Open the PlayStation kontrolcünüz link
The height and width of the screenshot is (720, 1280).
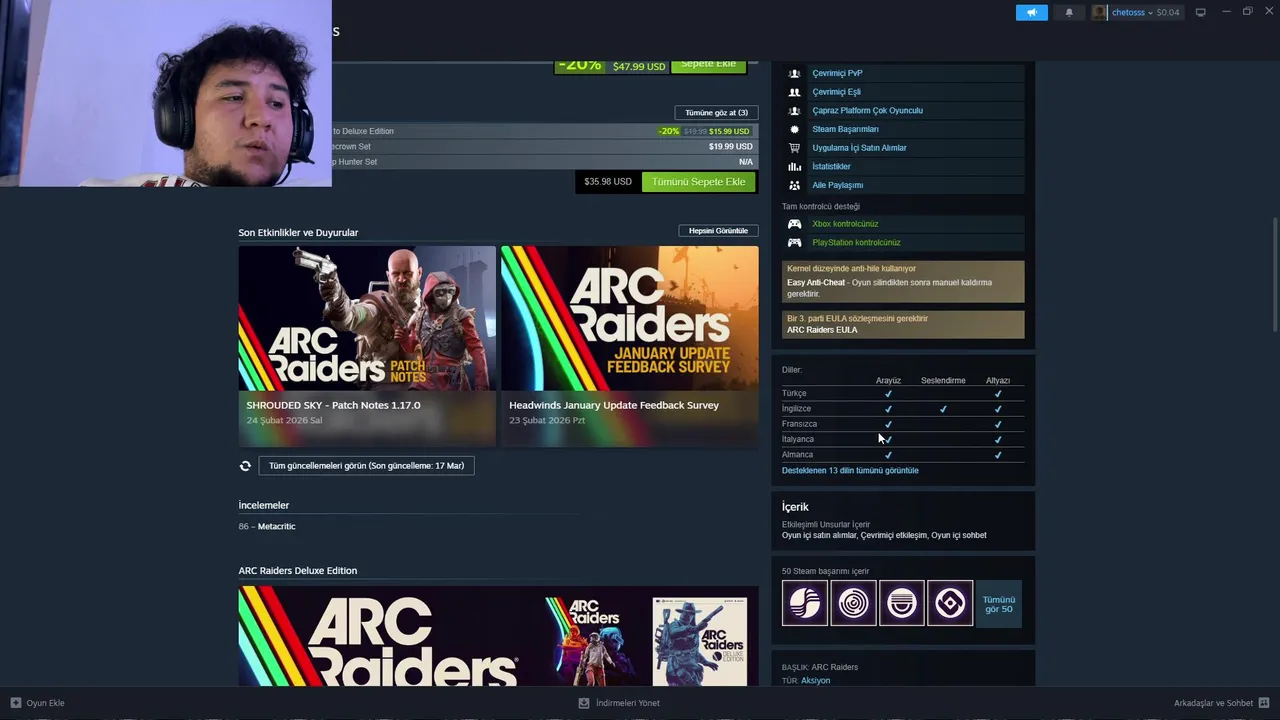(x=856, y=242)
